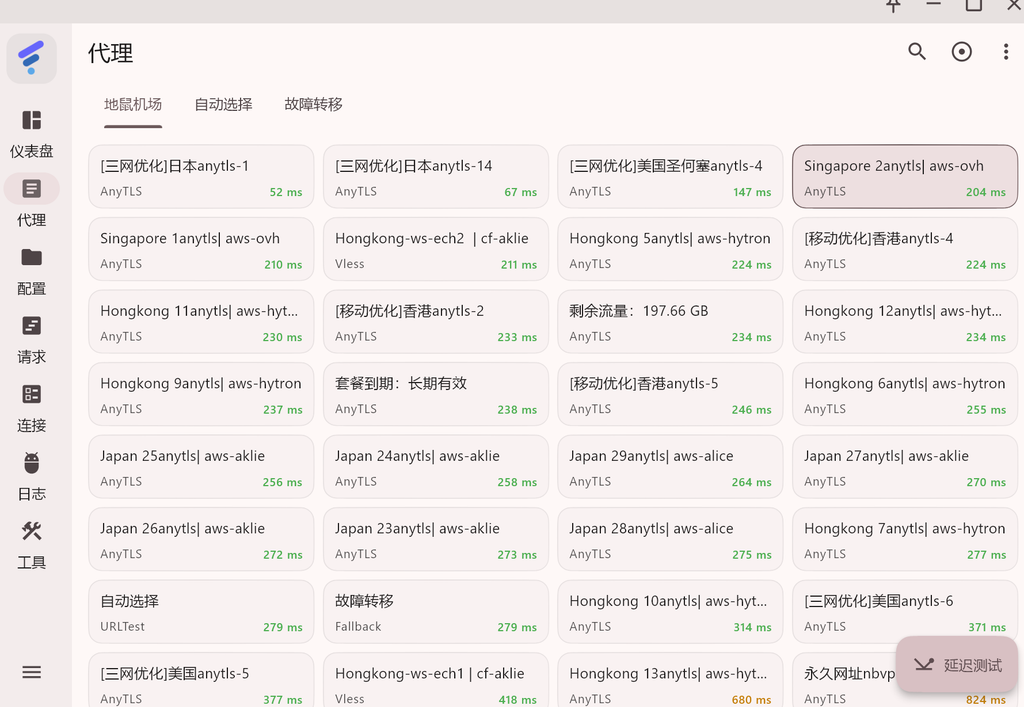Click the search magnifier icon

[917, 52]
